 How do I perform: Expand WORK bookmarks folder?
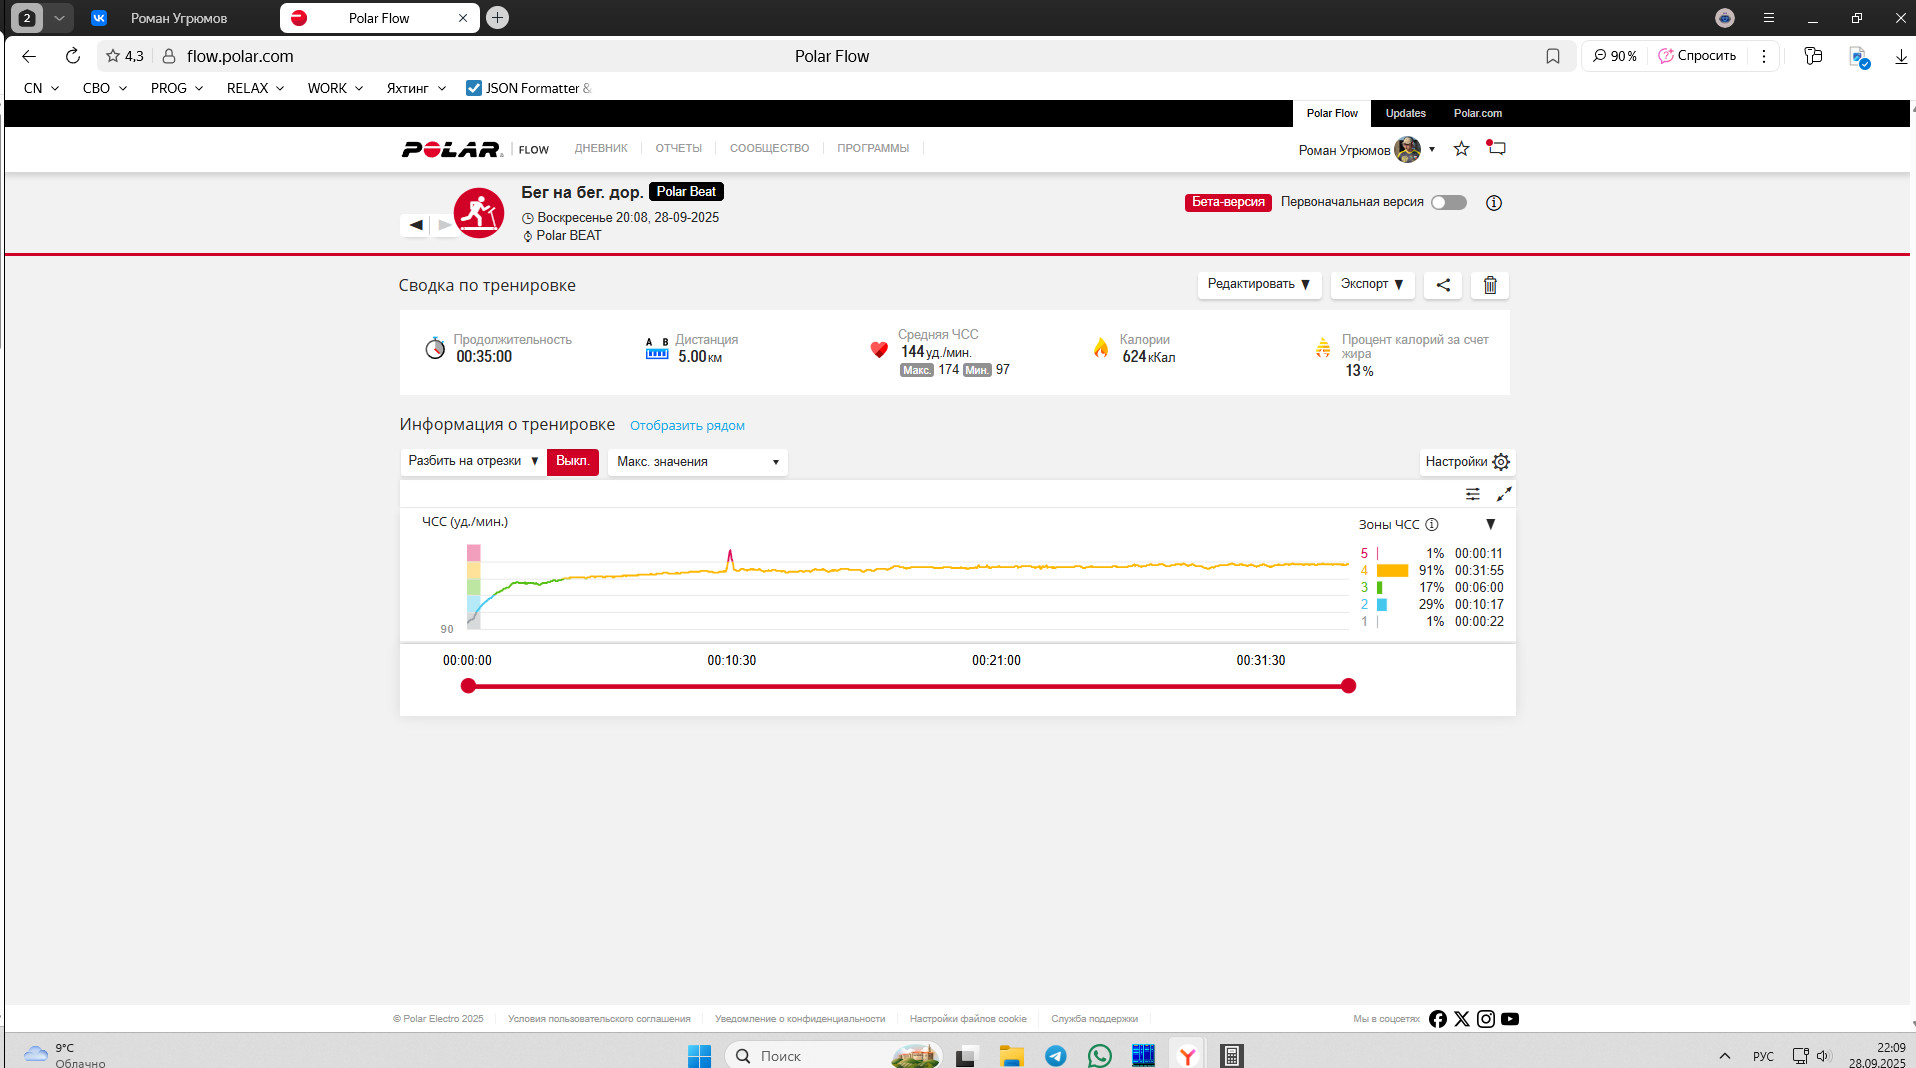click(x=335, y=88)
